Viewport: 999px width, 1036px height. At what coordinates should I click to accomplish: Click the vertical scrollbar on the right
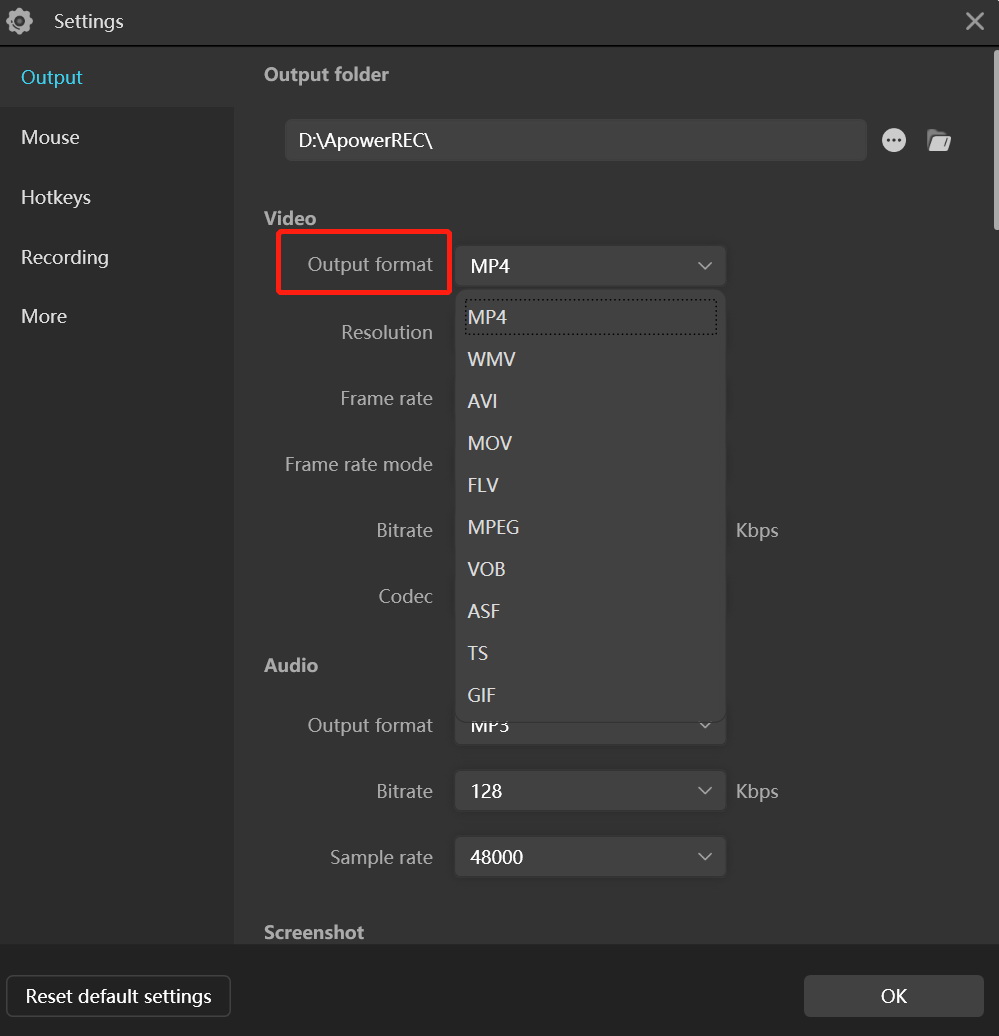994,140
